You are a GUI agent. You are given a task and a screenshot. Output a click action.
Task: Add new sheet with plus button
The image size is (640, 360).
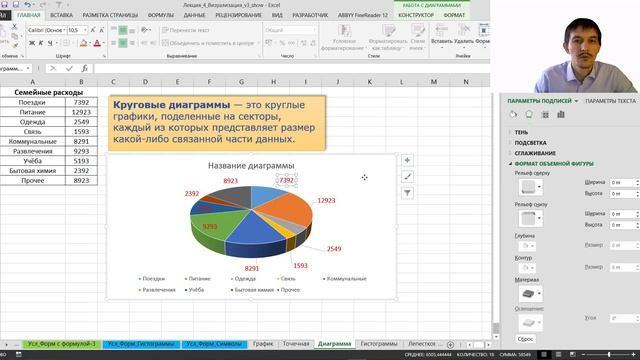pos(450,344)
